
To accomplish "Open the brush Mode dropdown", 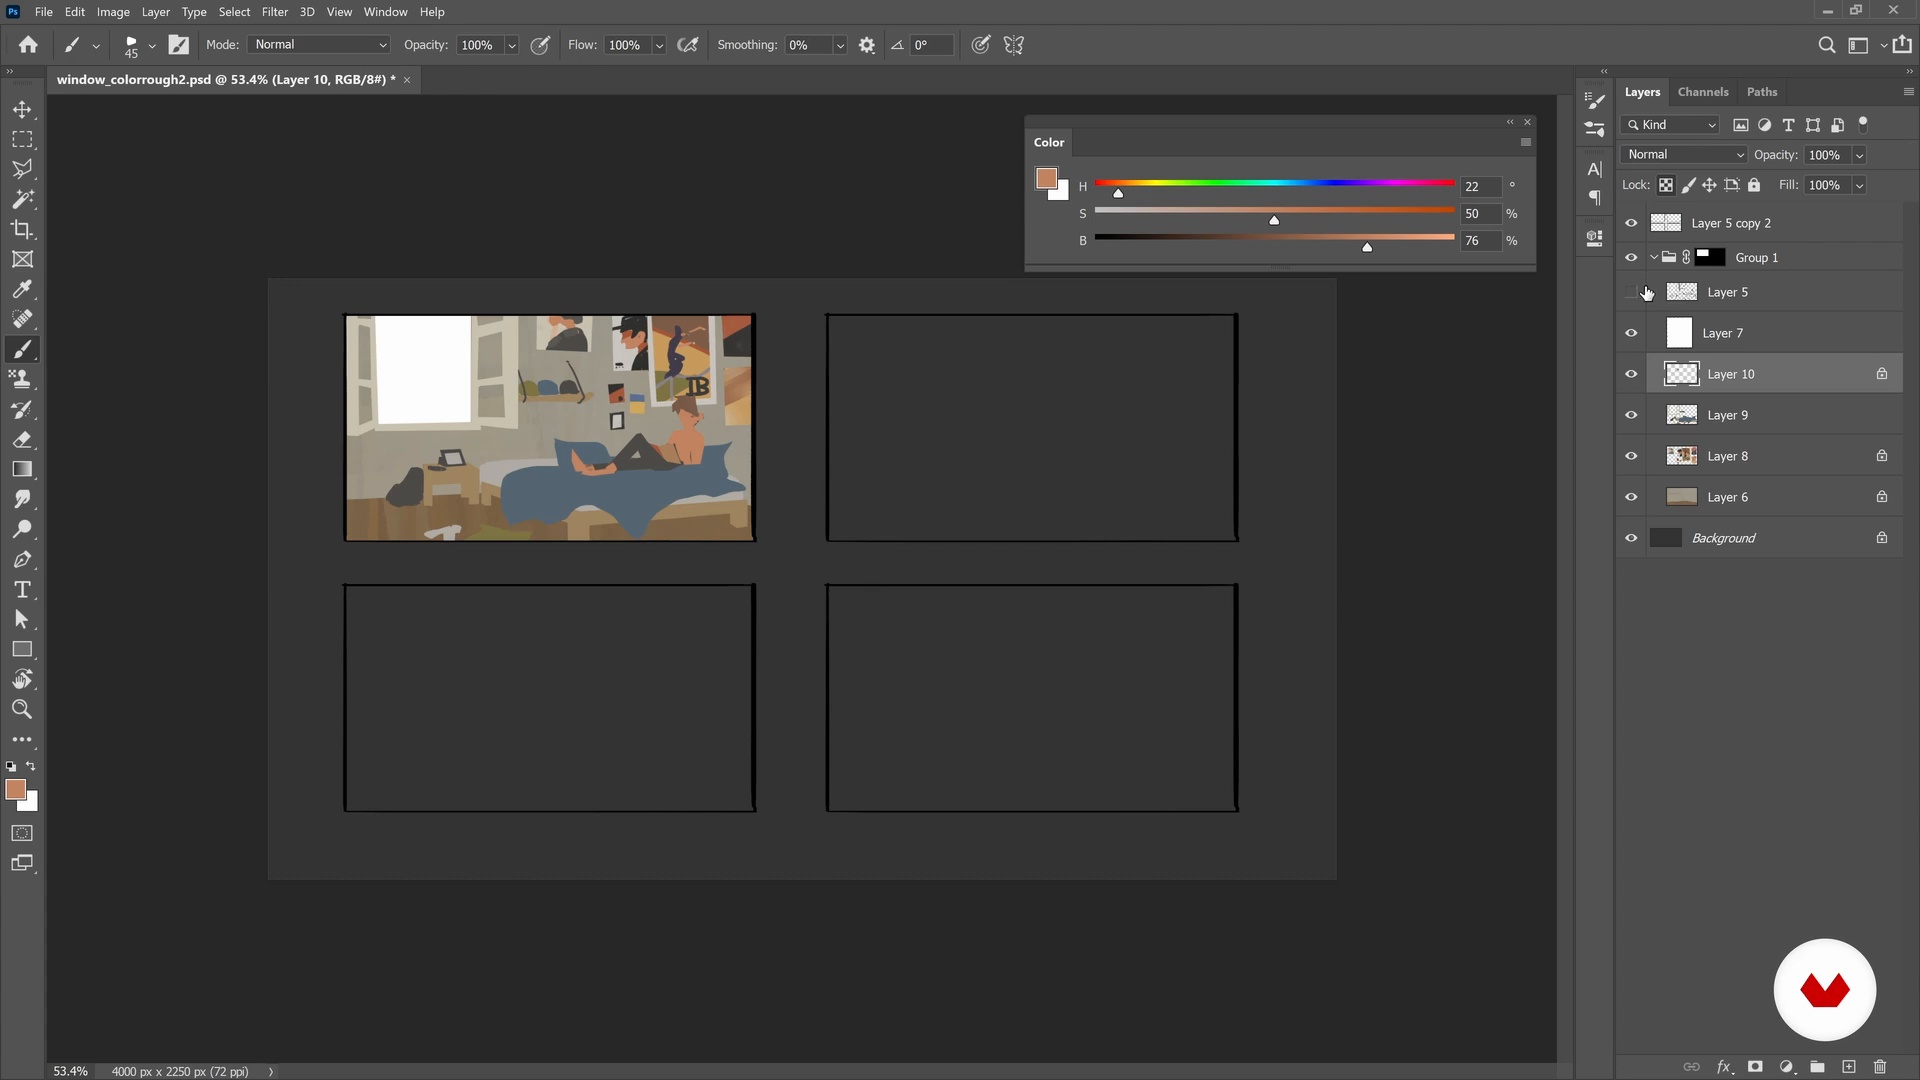I will pyautogui.click(x=319, y=45).
